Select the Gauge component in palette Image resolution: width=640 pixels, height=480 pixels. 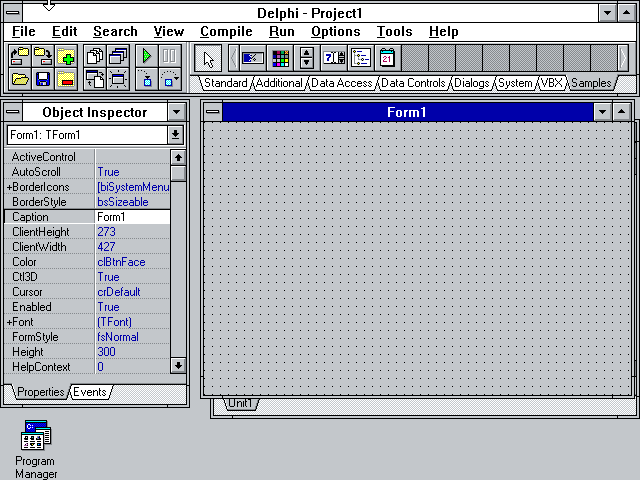tap(253, 57)
